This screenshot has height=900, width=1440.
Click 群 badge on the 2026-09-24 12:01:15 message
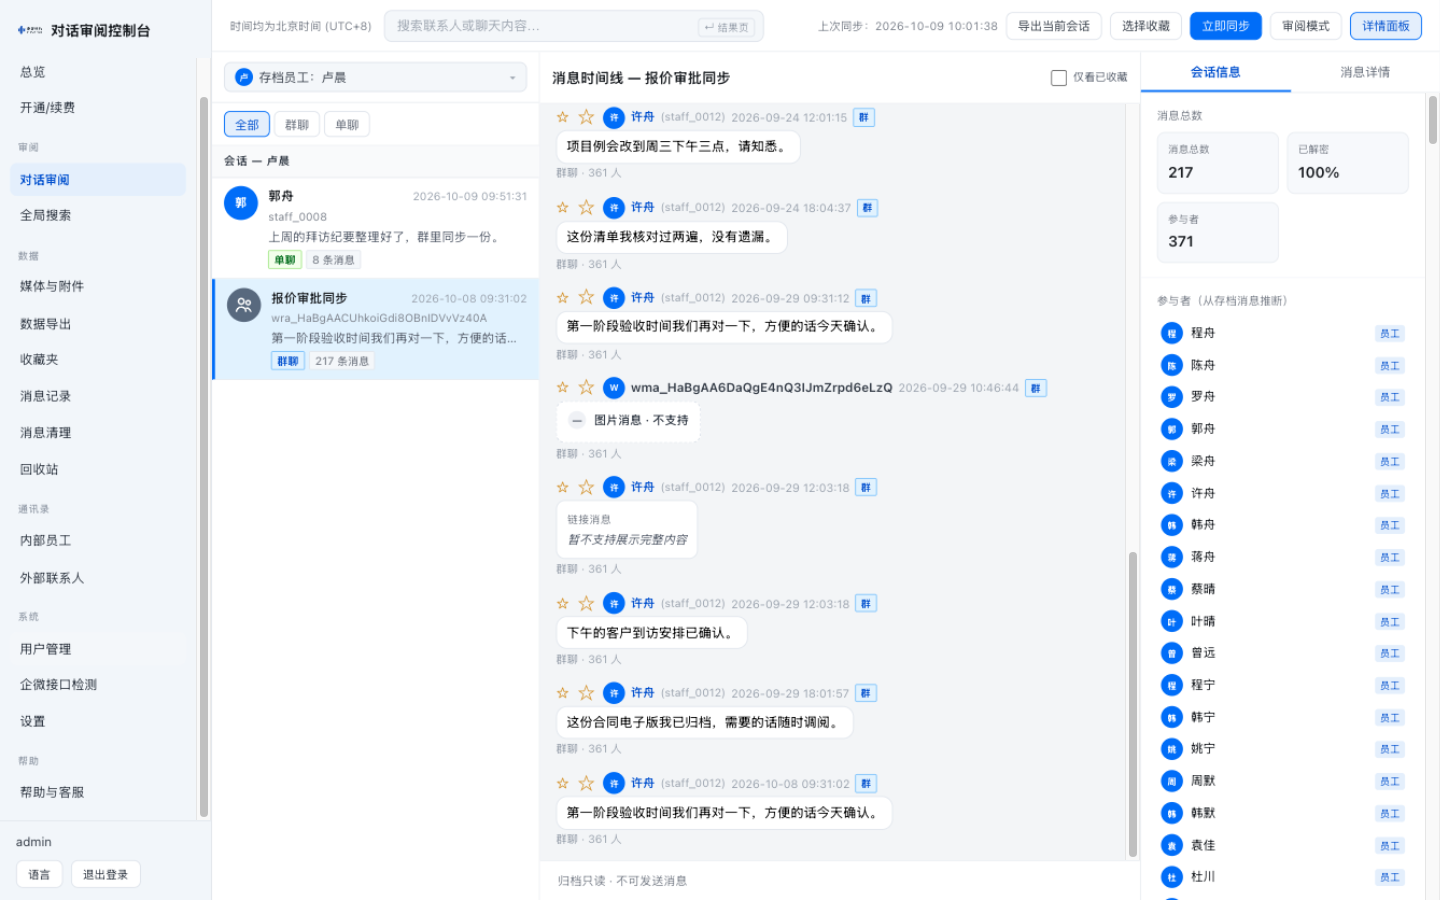click(x=864, y=117)
